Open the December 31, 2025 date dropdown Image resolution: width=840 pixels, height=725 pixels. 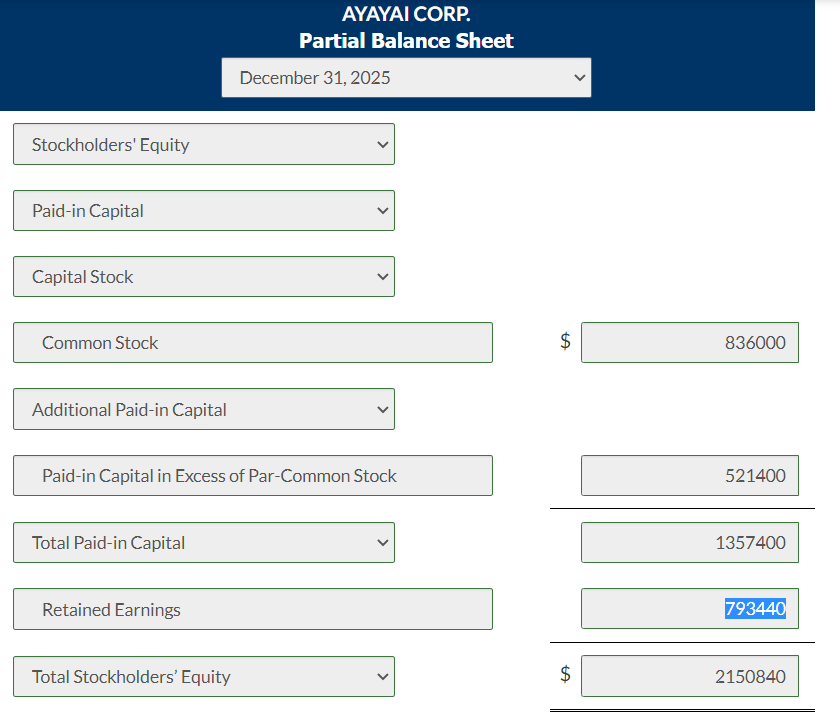click(406, 77)
